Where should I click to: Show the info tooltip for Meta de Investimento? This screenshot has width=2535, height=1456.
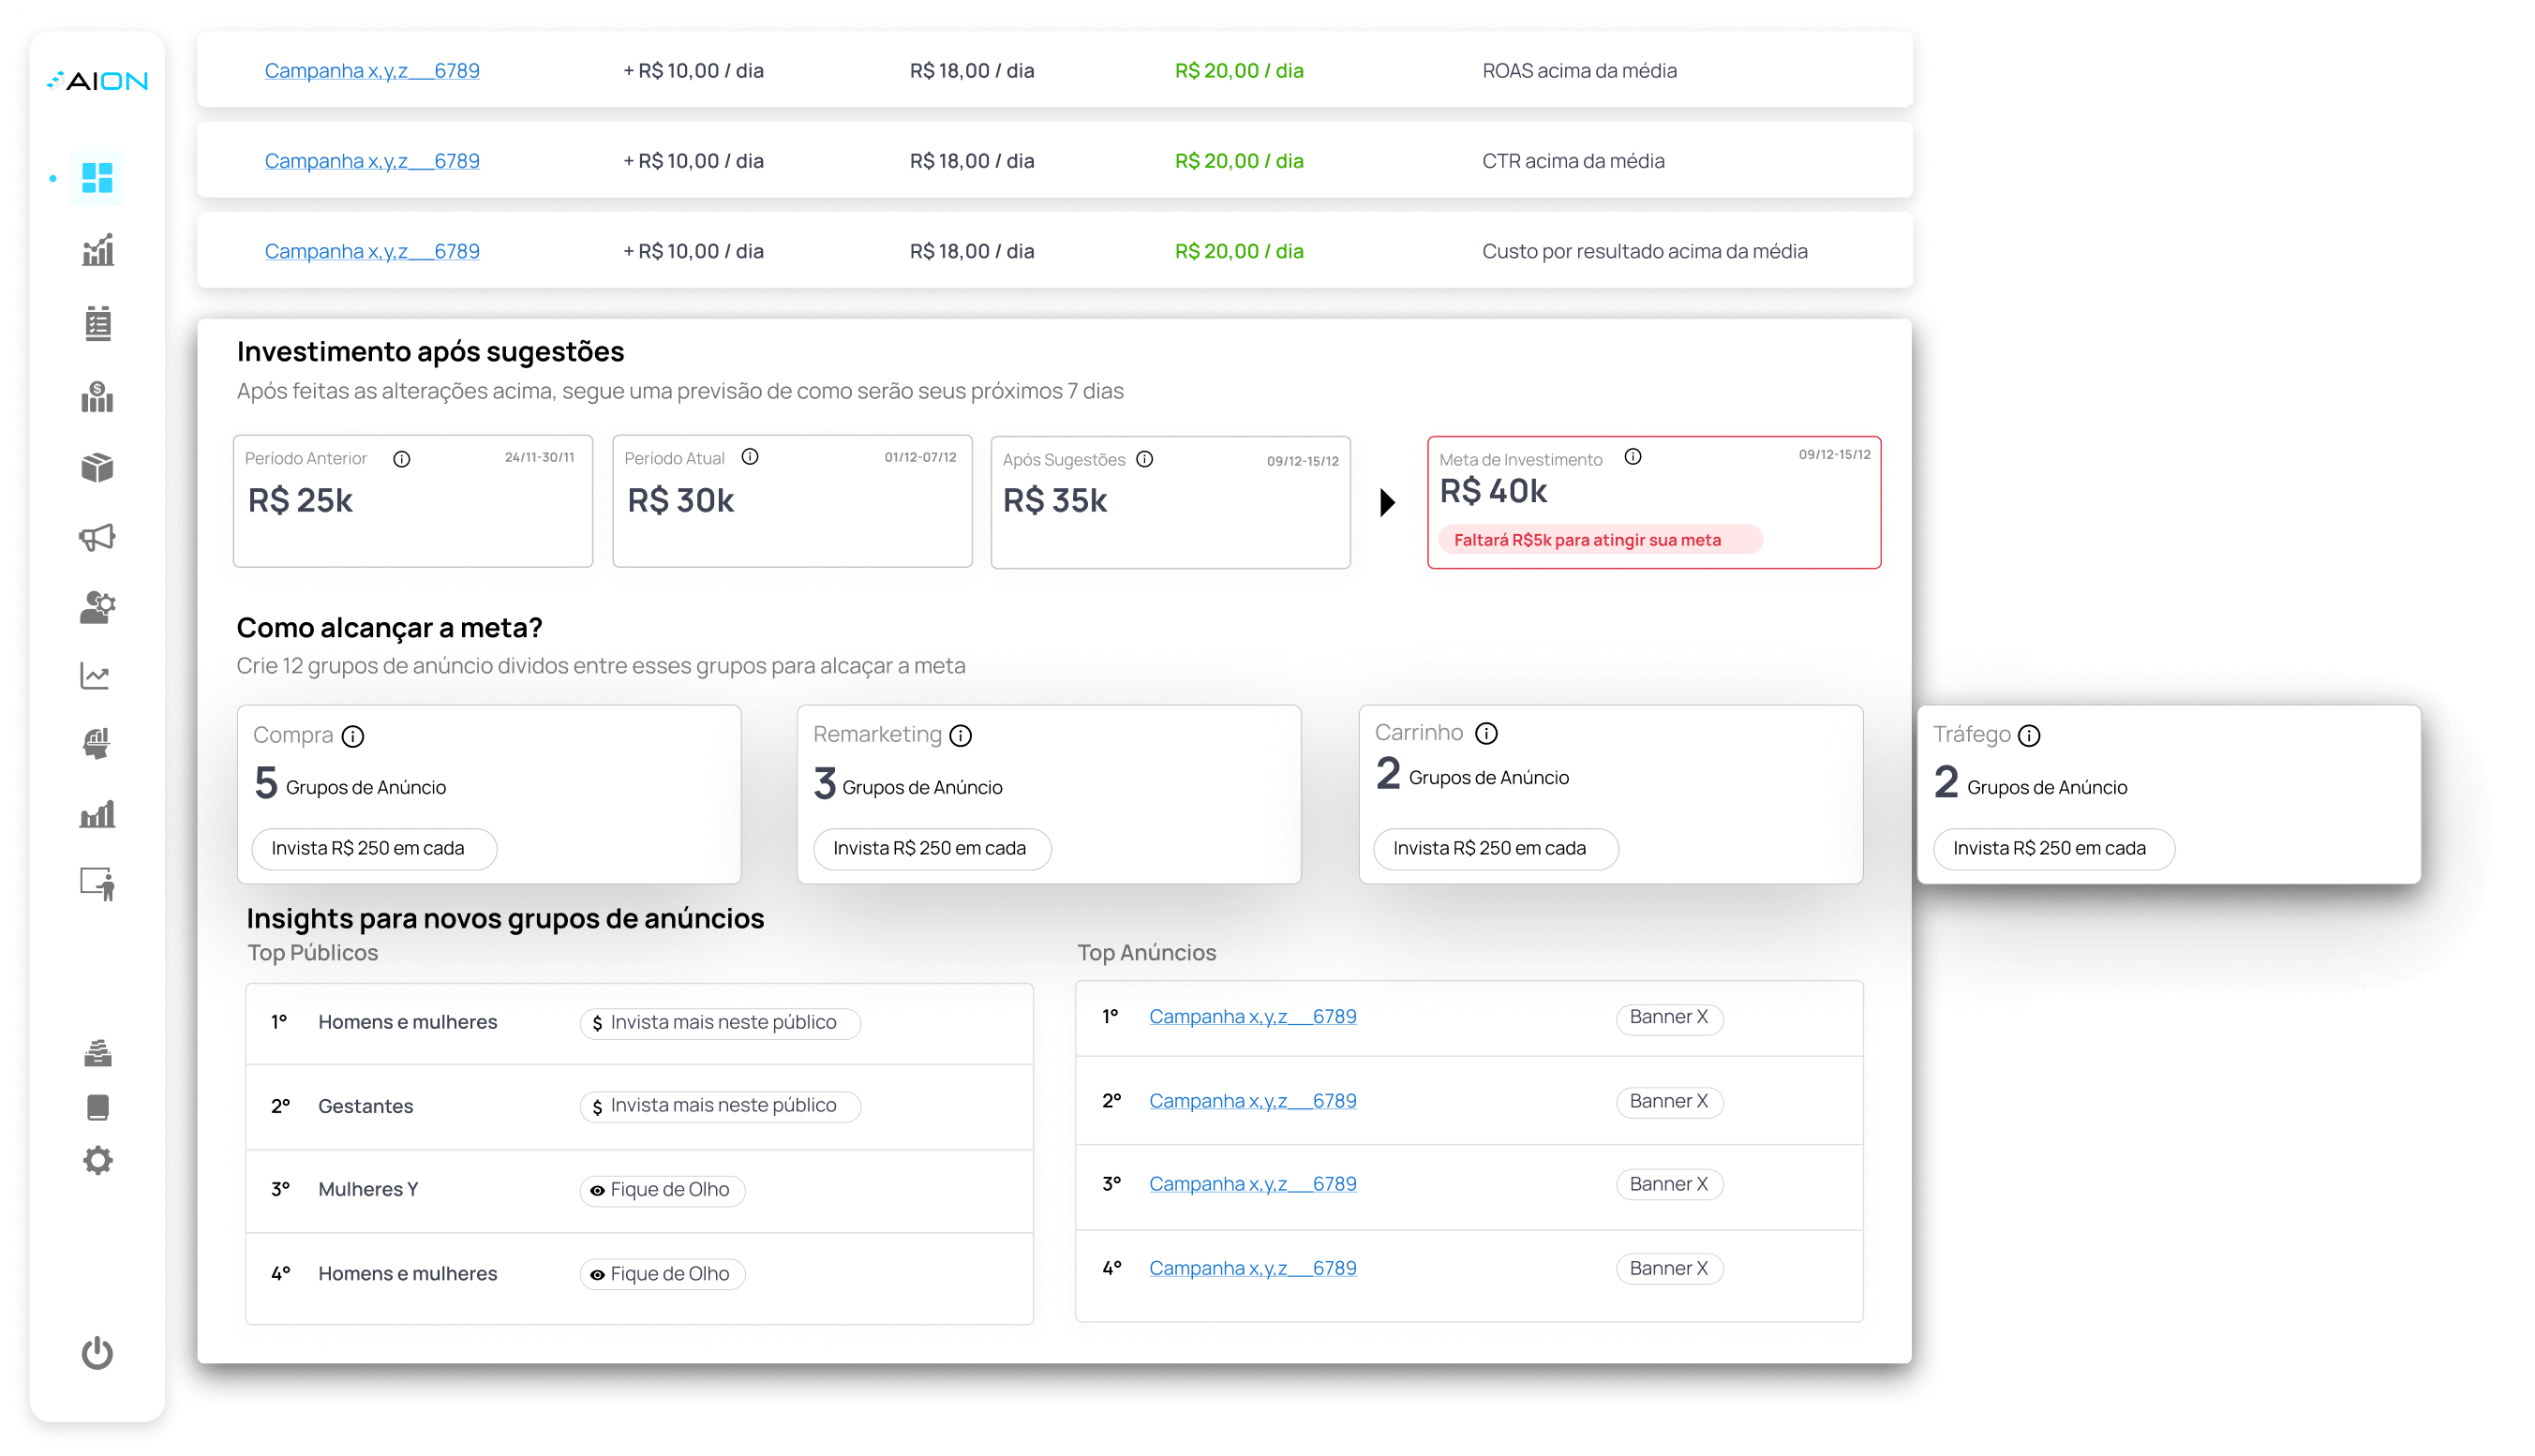click(1634, 456)
